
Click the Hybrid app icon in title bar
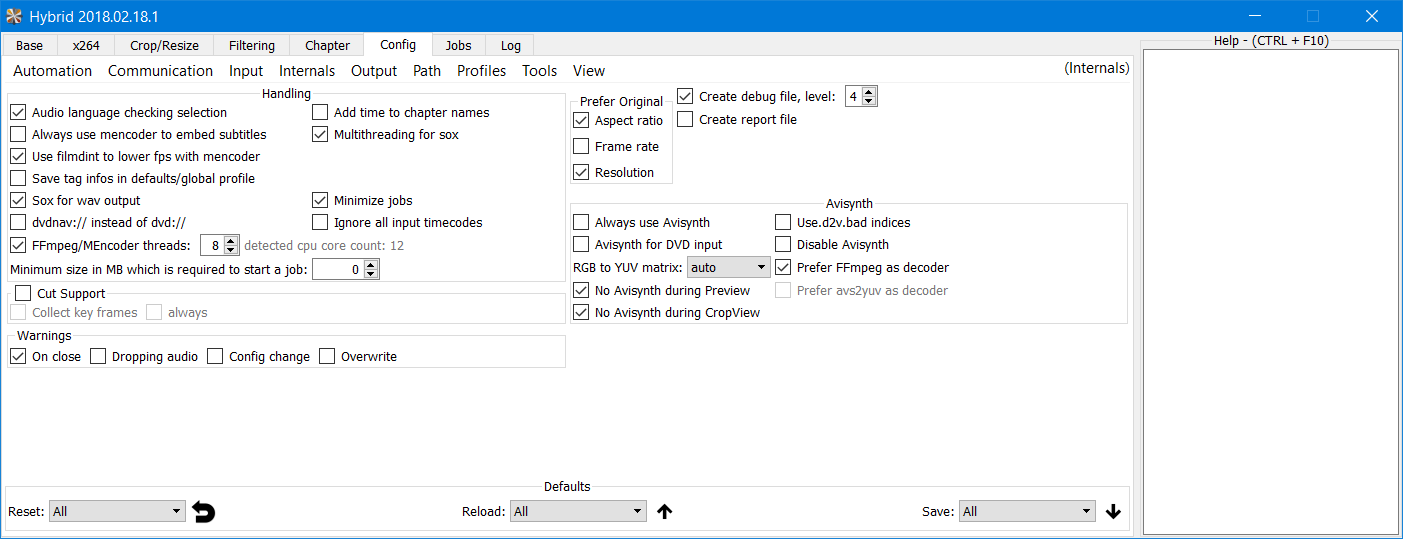click(14, 16)
